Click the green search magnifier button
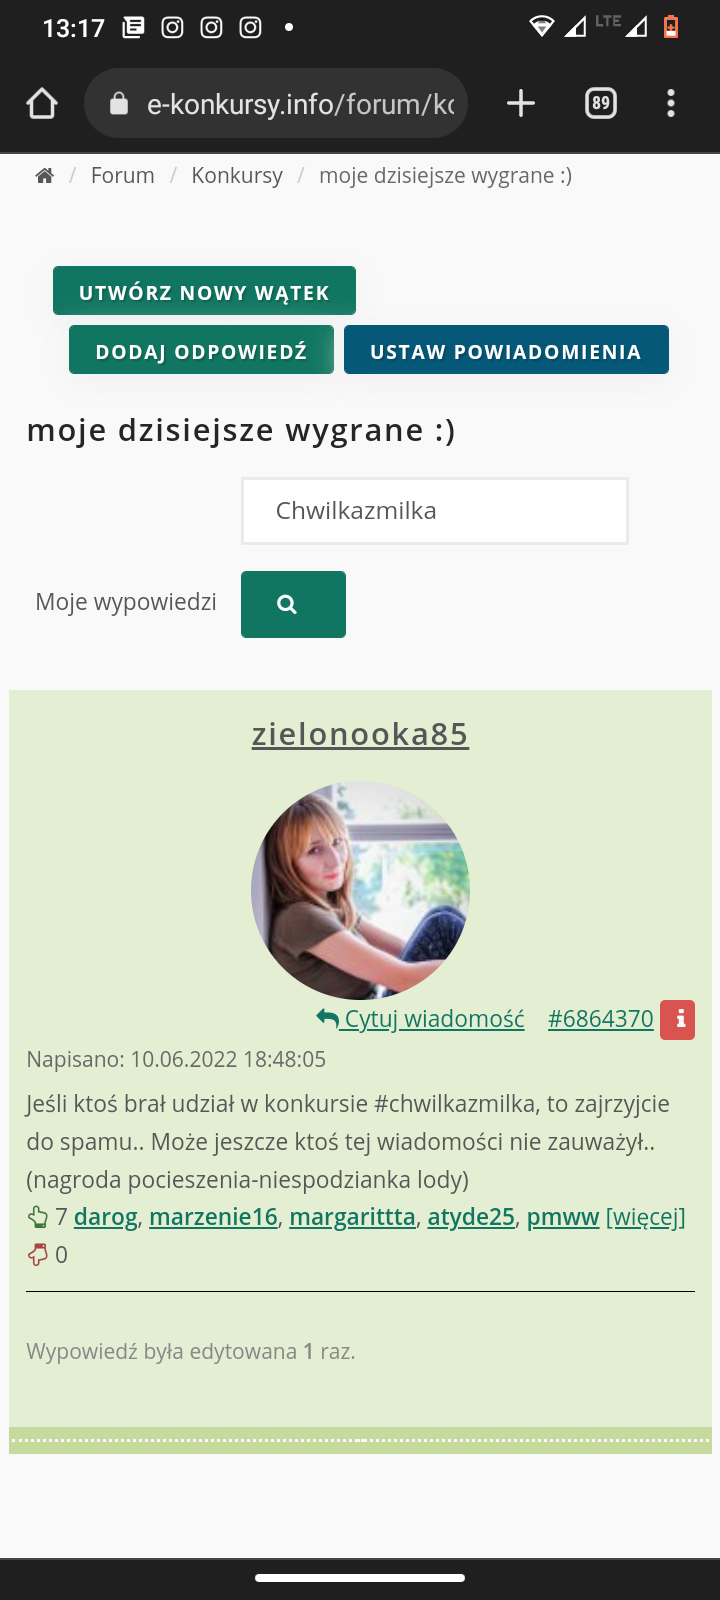The height and width of the screenshot is (1600, 720). point(293,604)
